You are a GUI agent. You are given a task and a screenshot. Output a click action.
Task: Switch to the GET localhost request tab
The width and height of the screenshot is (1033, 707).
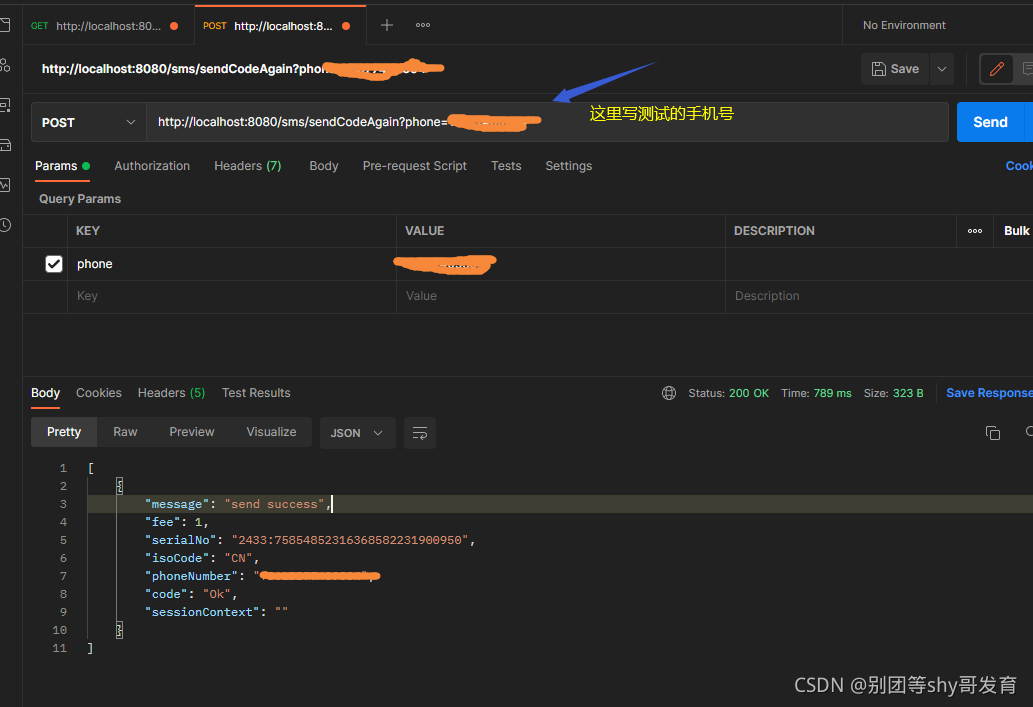tap(108, 26)
